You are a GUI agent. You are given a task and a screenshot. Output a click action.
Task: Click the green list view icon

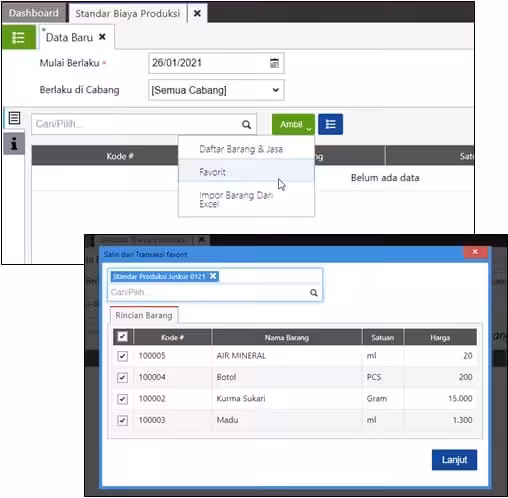[x=18, y=37]
